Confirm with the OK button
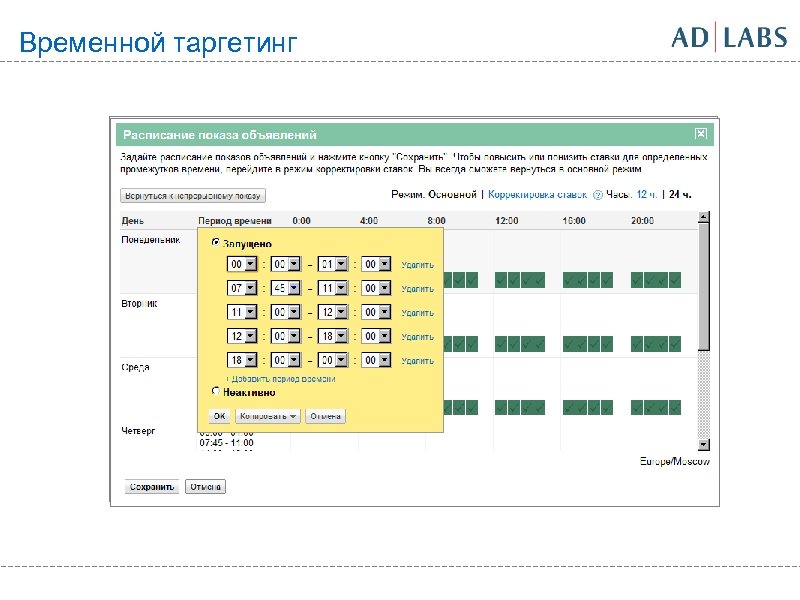800x600 pixels. coord(219,416)
